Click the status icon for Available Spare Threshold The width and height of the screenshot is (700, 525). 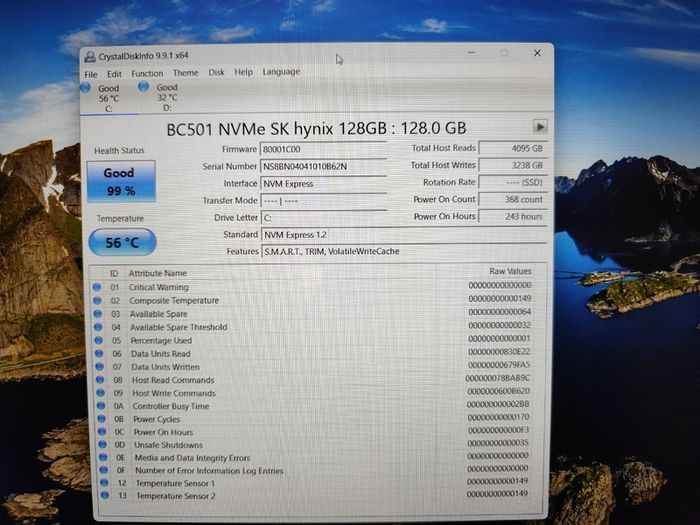coord(98,327)
